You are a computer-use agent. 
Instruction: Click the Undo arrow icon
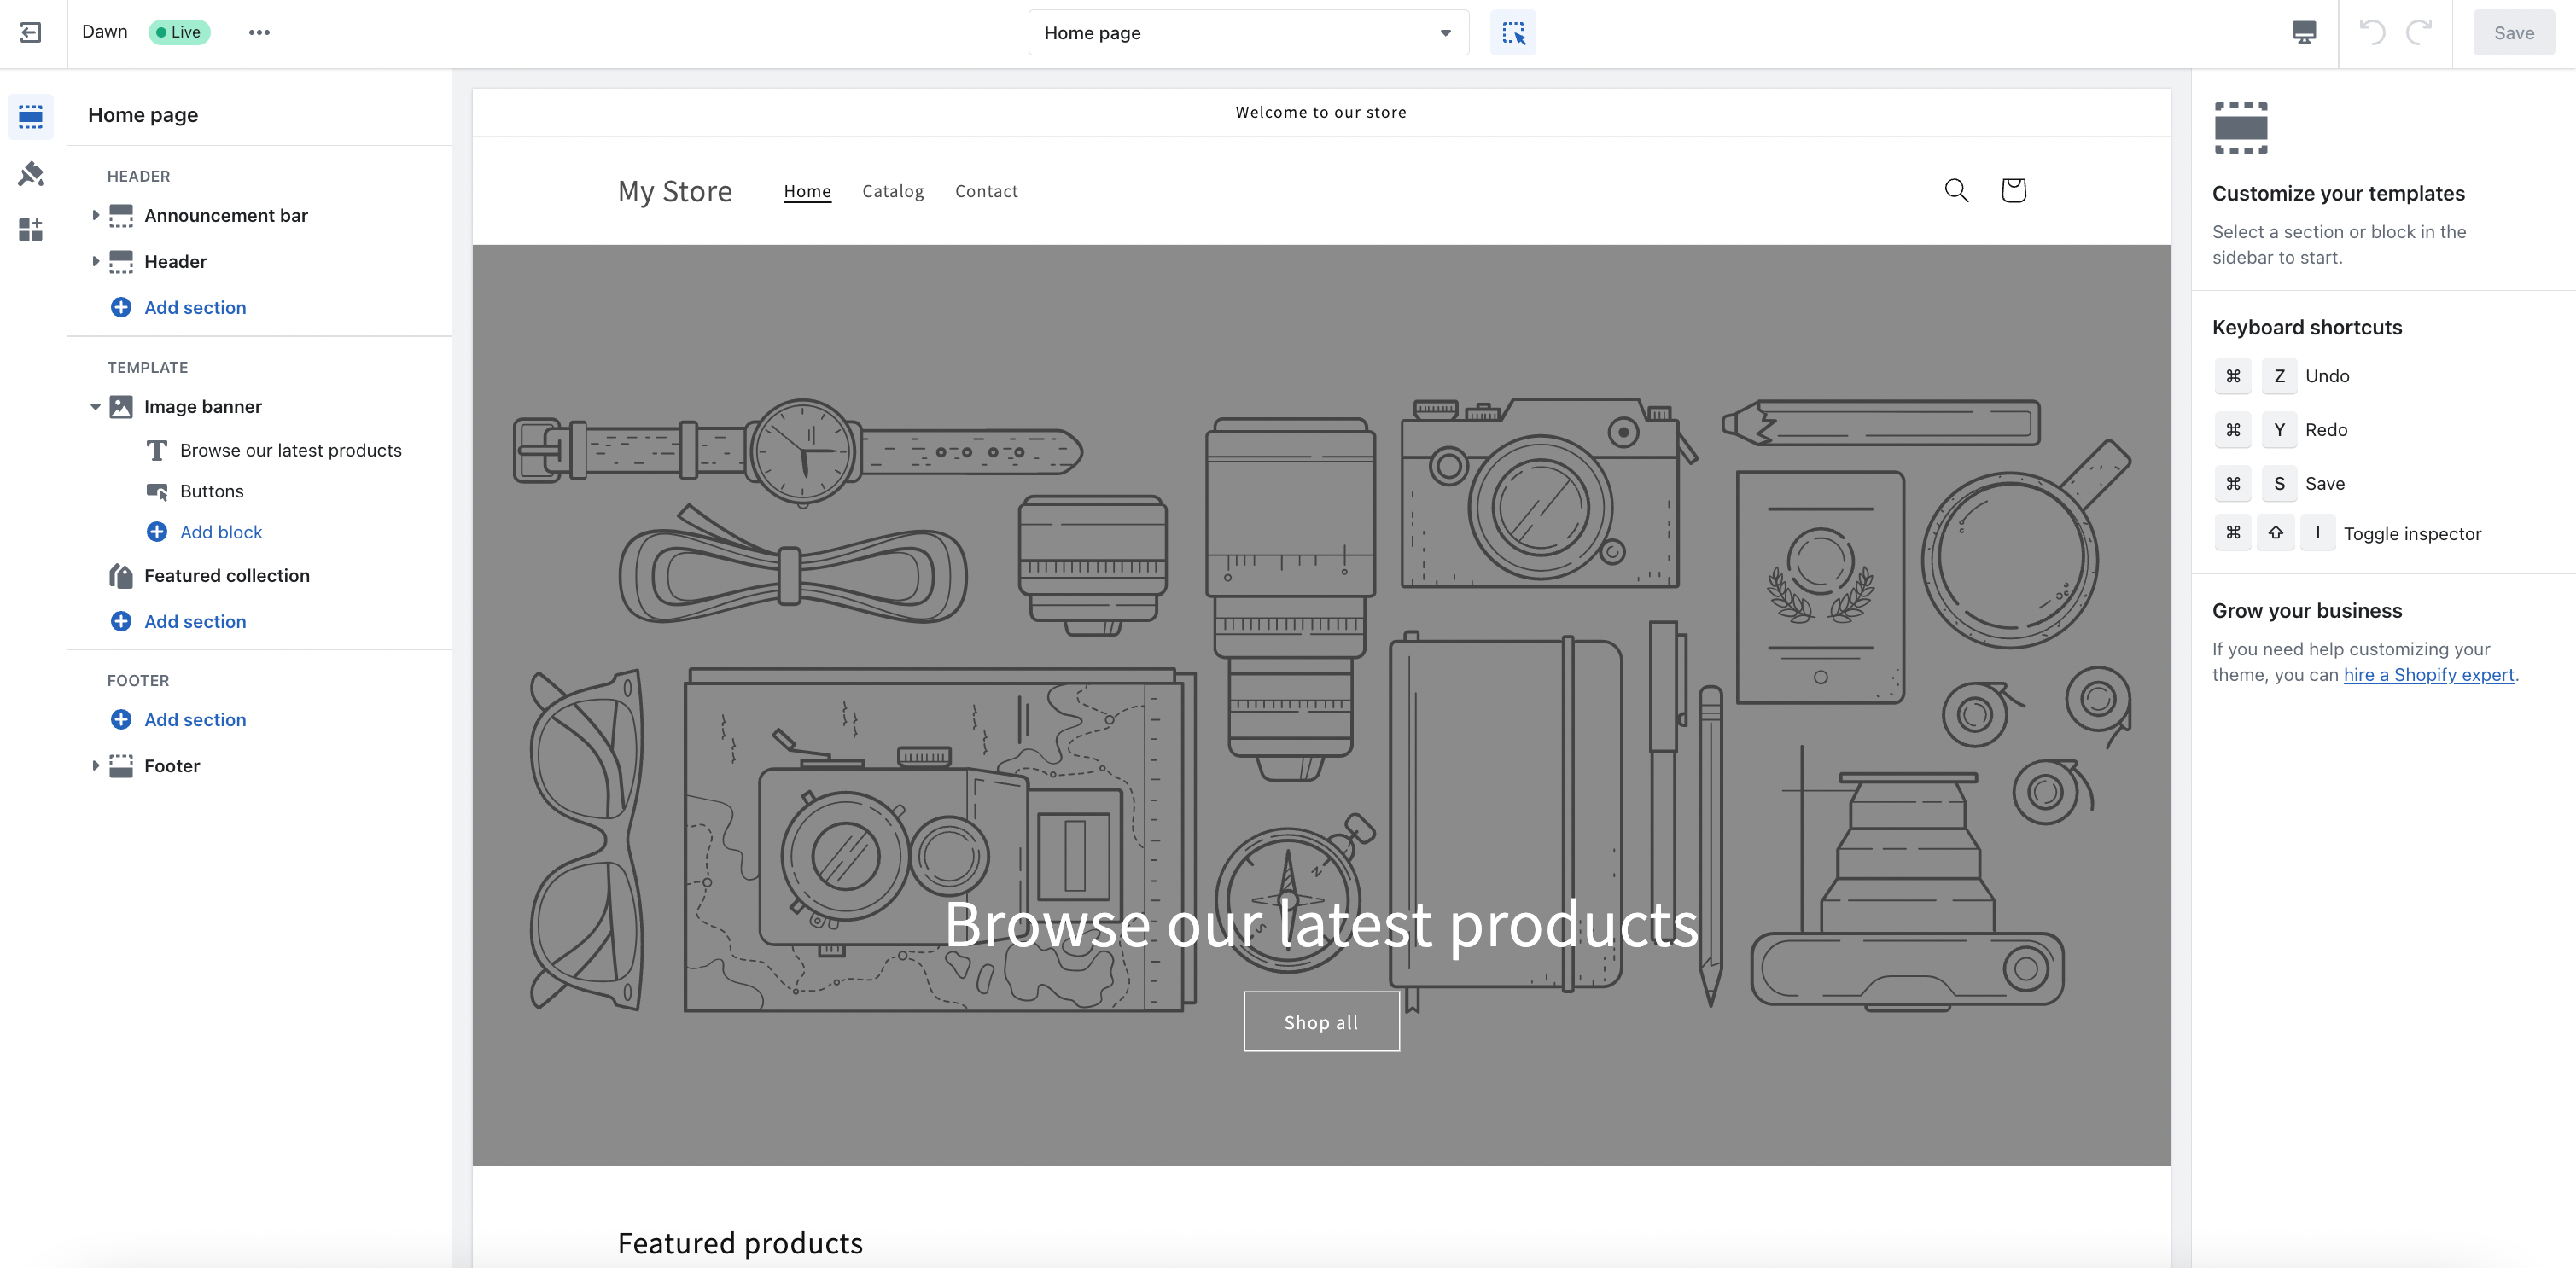pos(2372,33)
